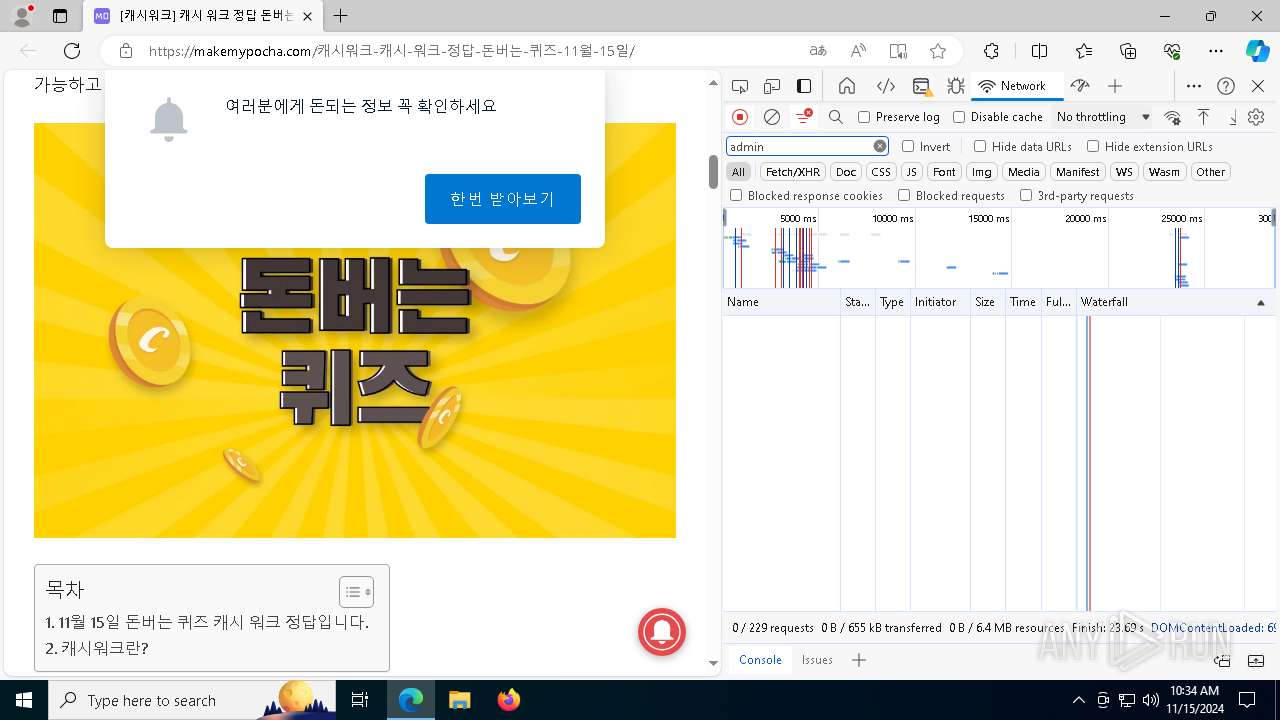The height and width of the screenshot is (720, 1280).
Task: Filter requests by CSS type
Action: tap(880, 172)
